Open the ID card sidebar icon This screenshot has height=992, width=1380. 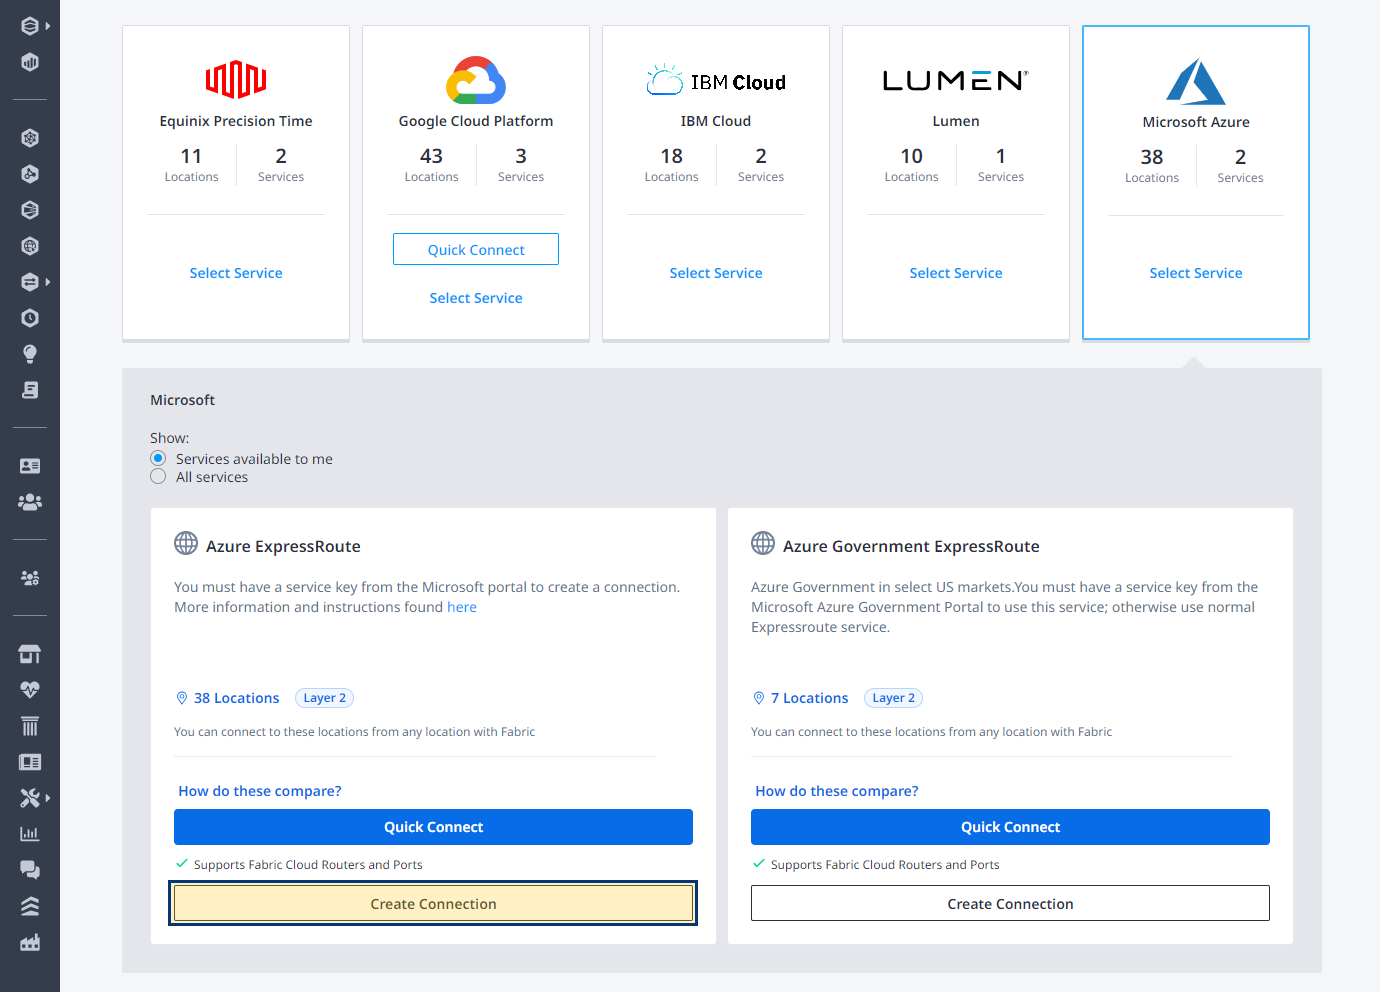(x=30, y=466)
